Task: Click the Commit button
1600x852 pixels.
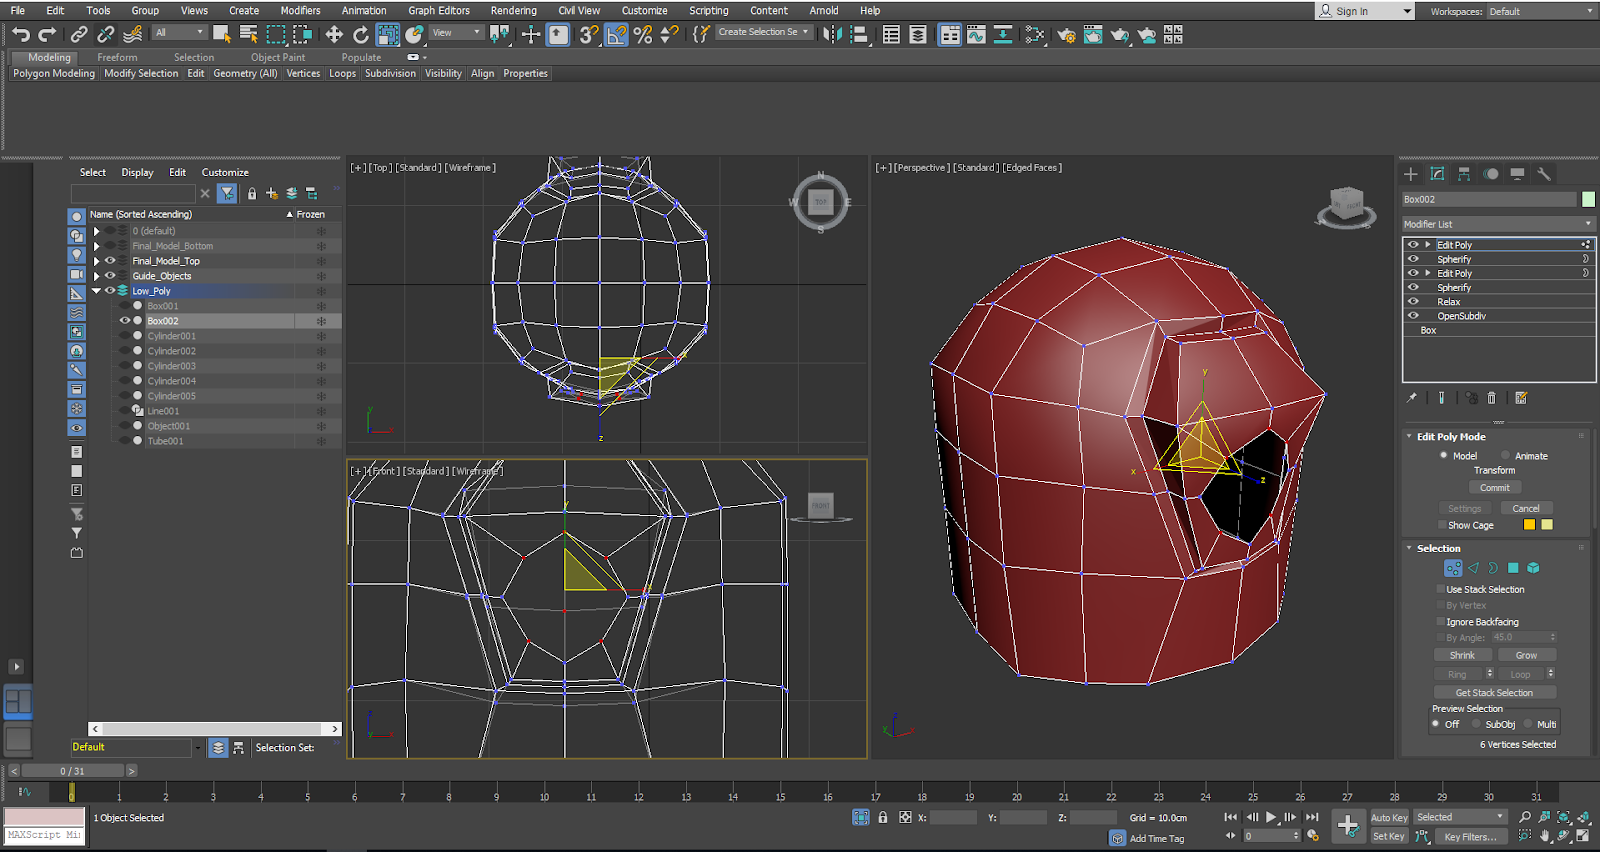Action: click(1495, 487)
